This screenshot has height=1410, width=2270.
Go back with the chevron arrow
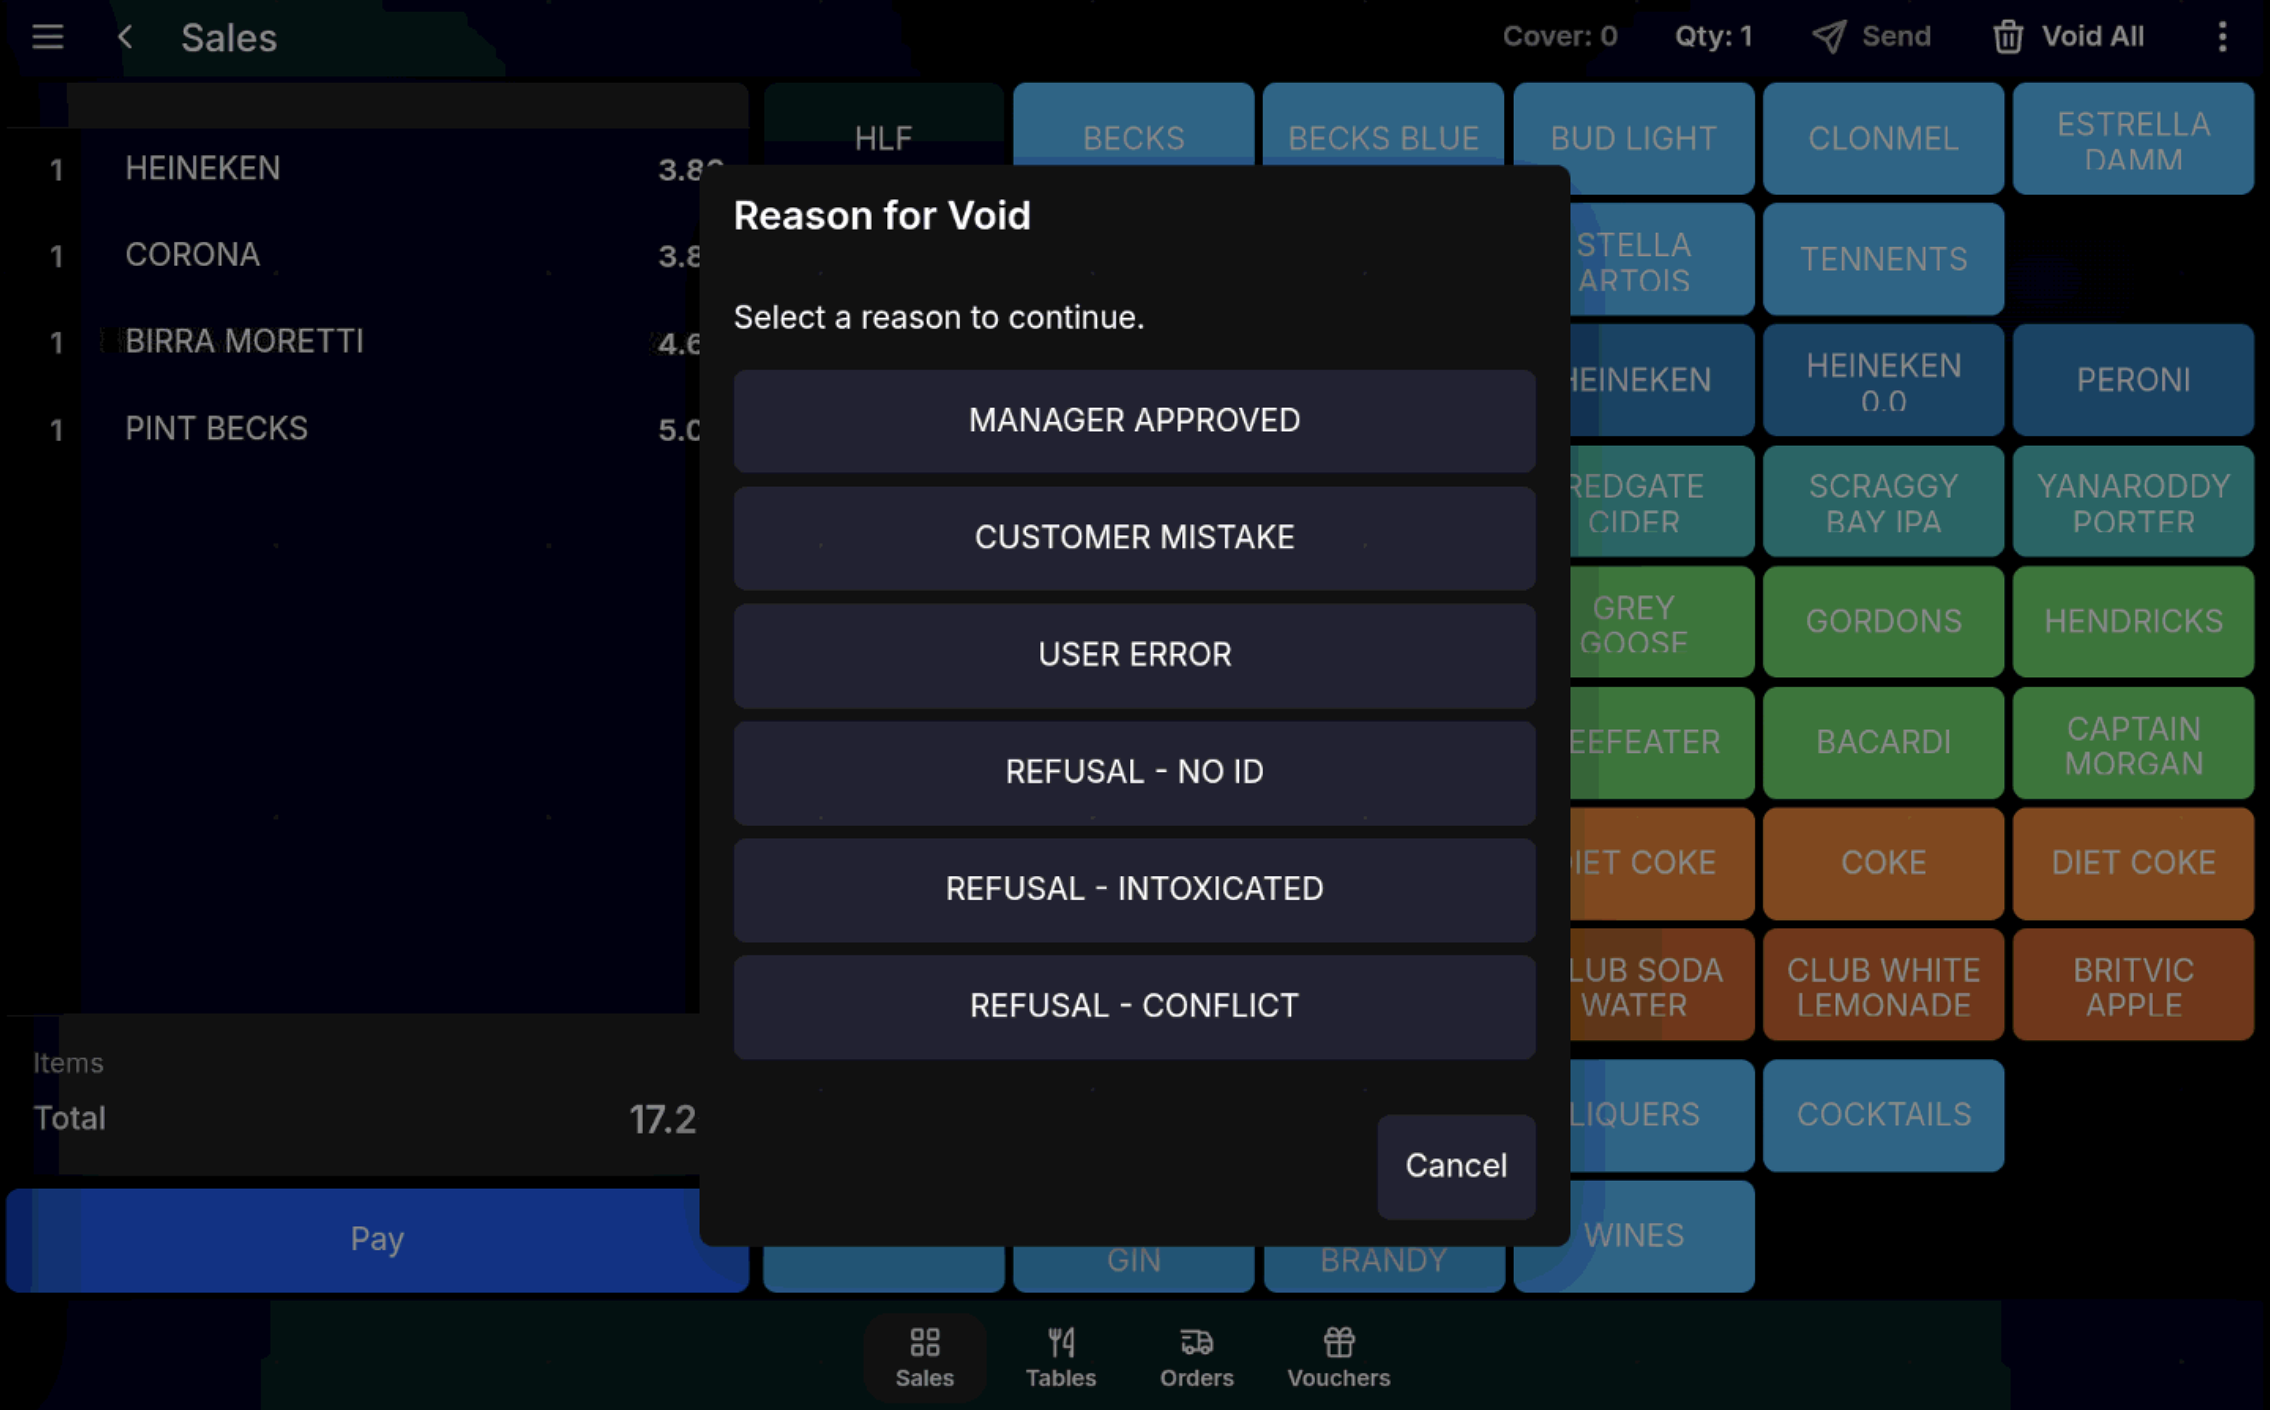point(125,37)
